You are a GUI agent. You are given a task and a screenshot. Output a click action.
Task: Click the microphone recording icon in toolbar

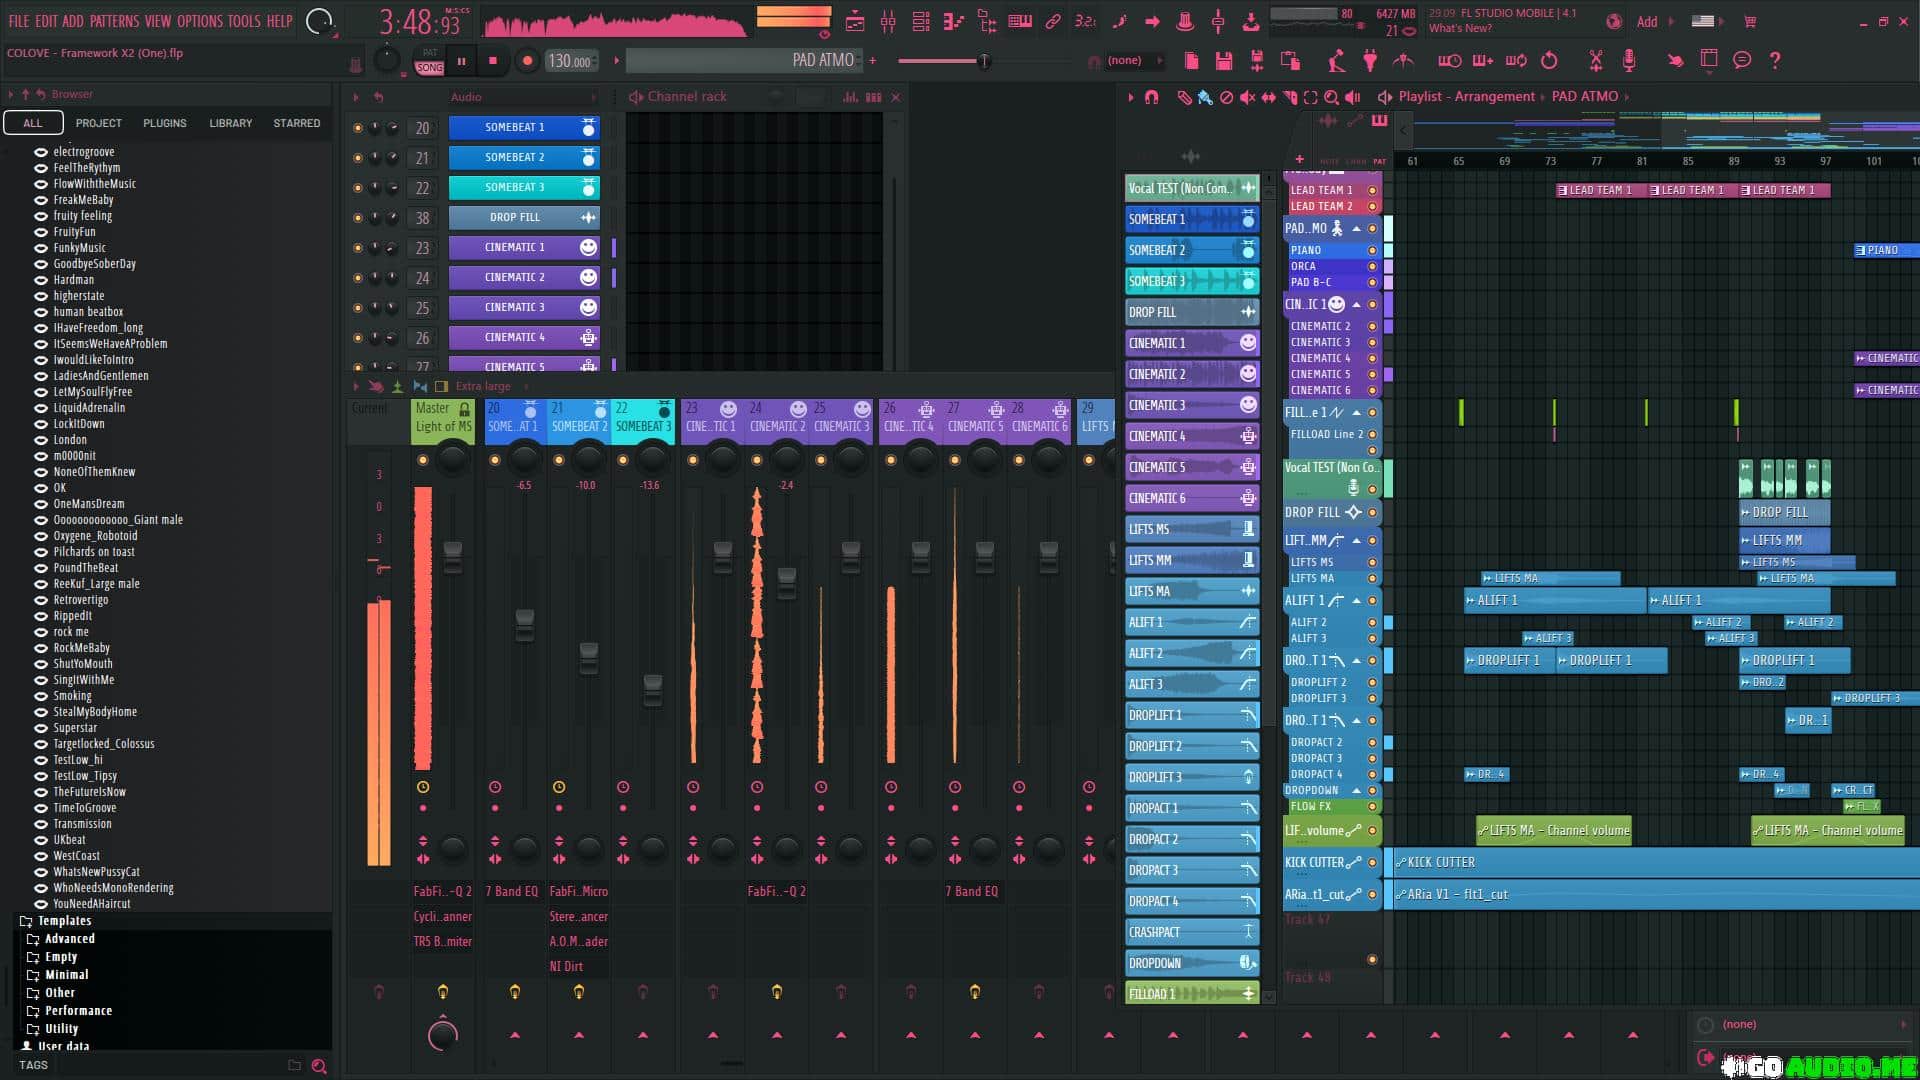(x=1629, y=61)
